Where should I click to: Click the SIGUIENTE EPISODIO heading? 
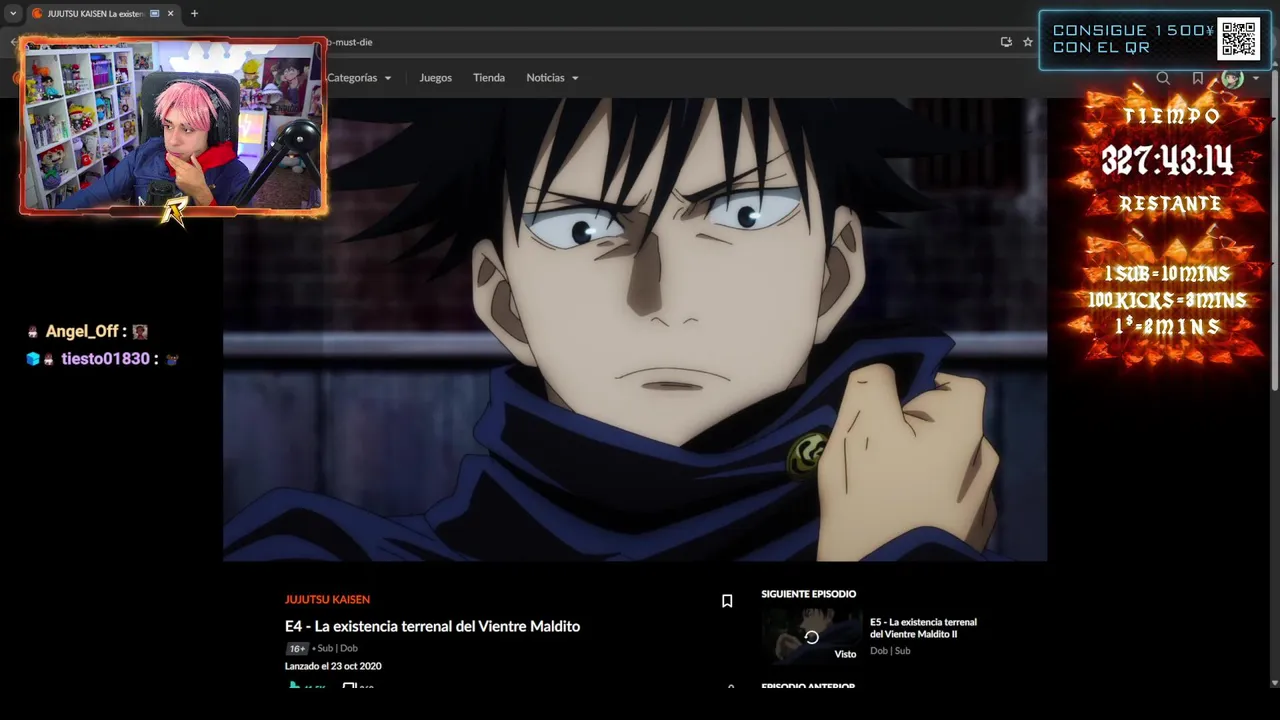(808, 594)
